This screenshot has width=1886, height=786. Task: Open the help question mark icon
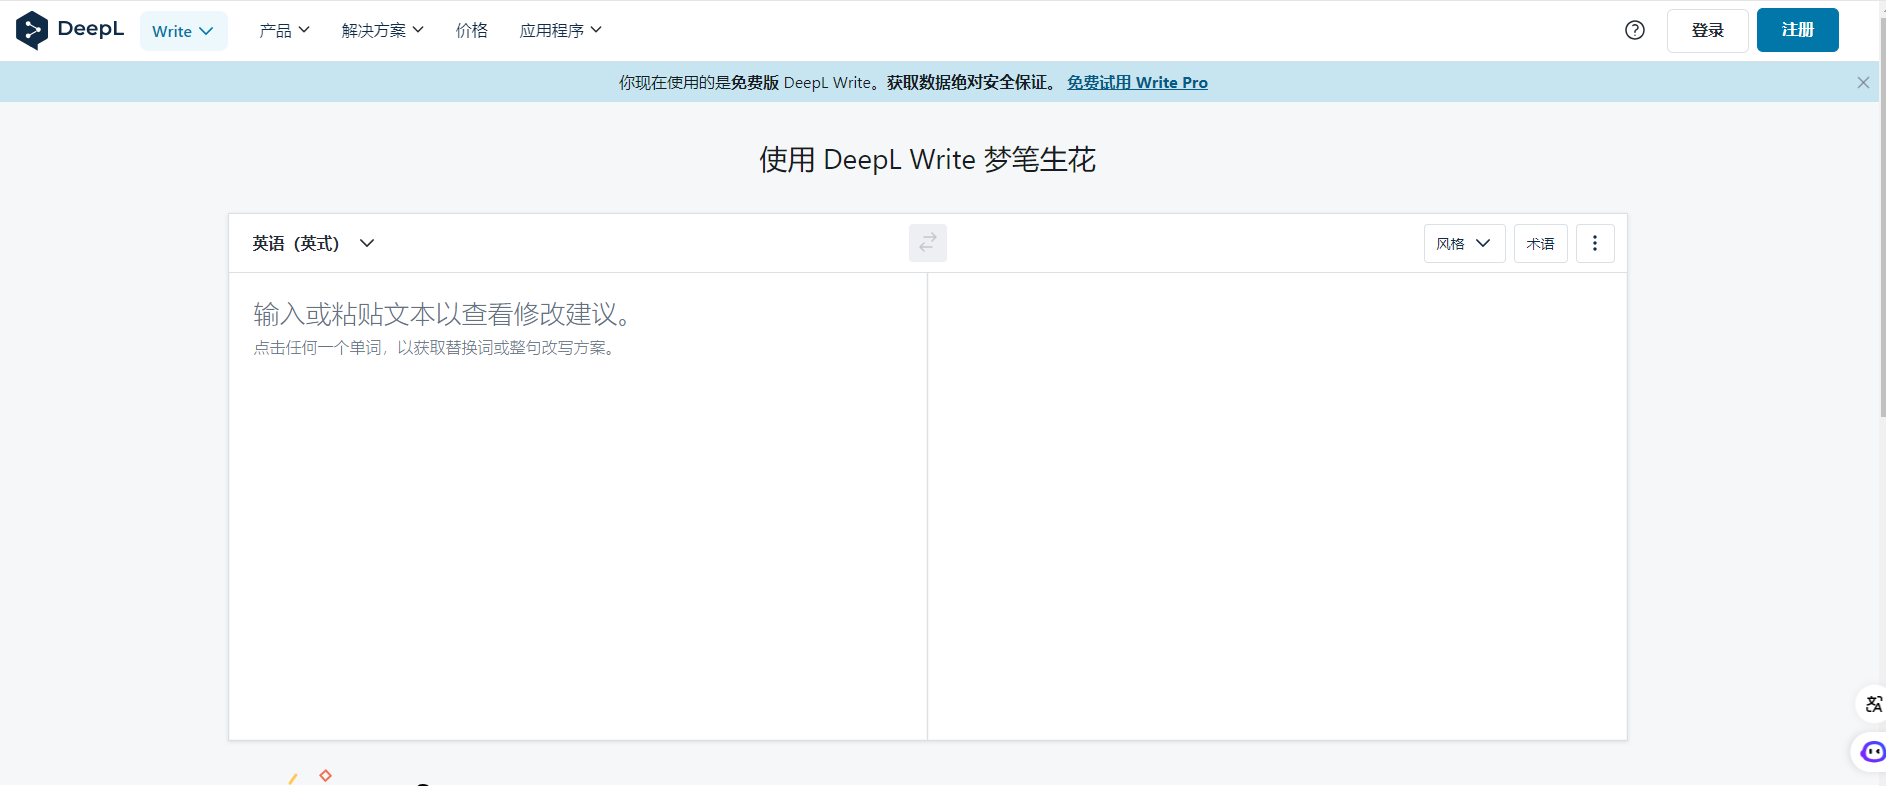1634,30
